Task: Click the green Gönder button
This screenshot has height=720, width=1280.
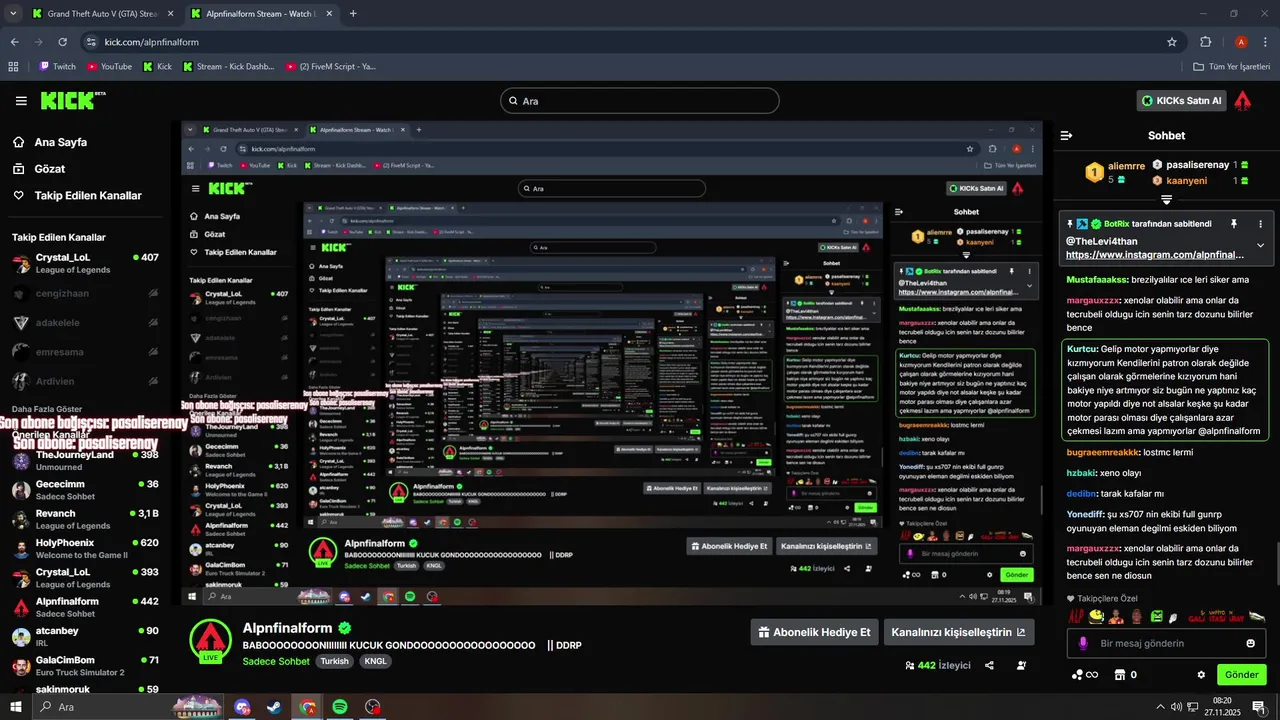Action: coord(1241,675)
